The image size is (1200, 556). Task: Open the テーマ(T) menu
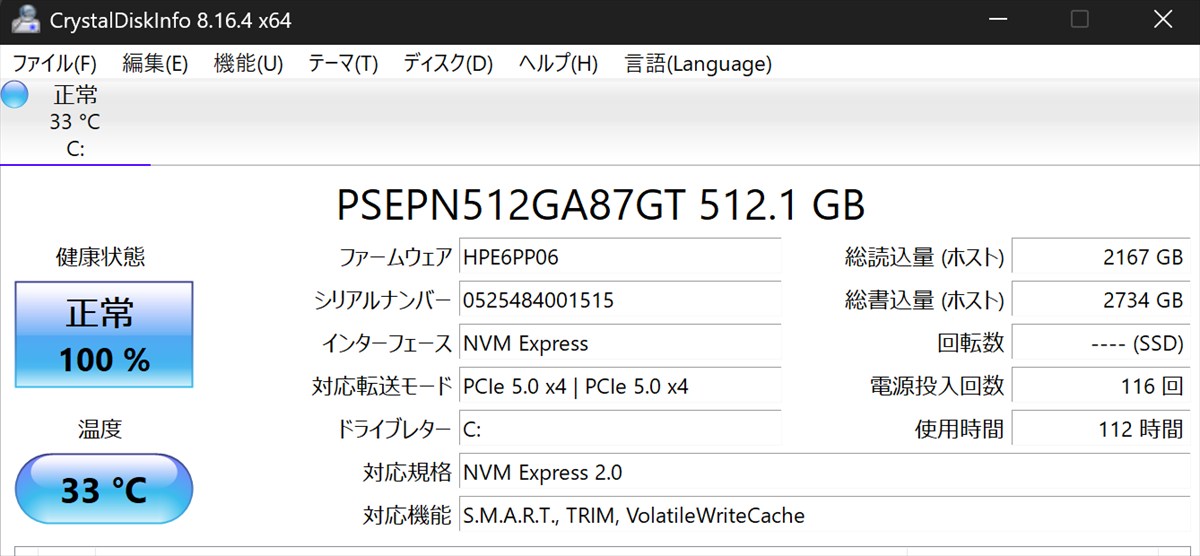click(x=343, y=63)
